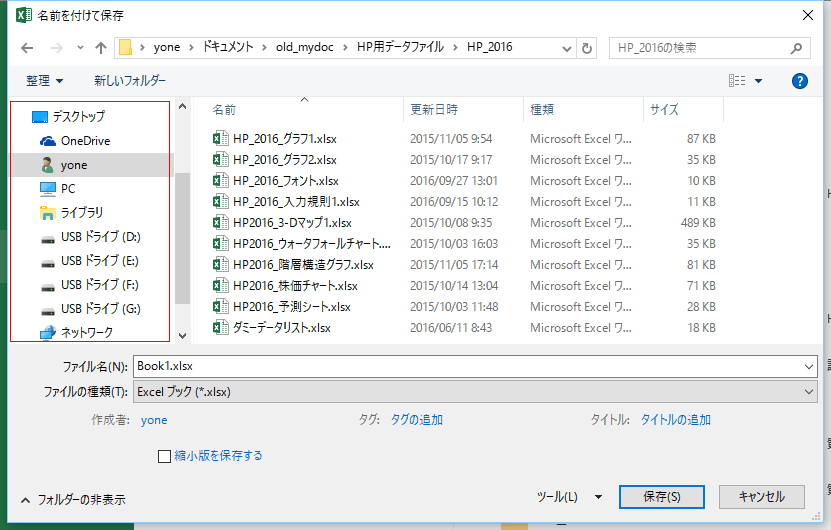Expand the ファイル名 dropdown arrow

tap(809, 367)
